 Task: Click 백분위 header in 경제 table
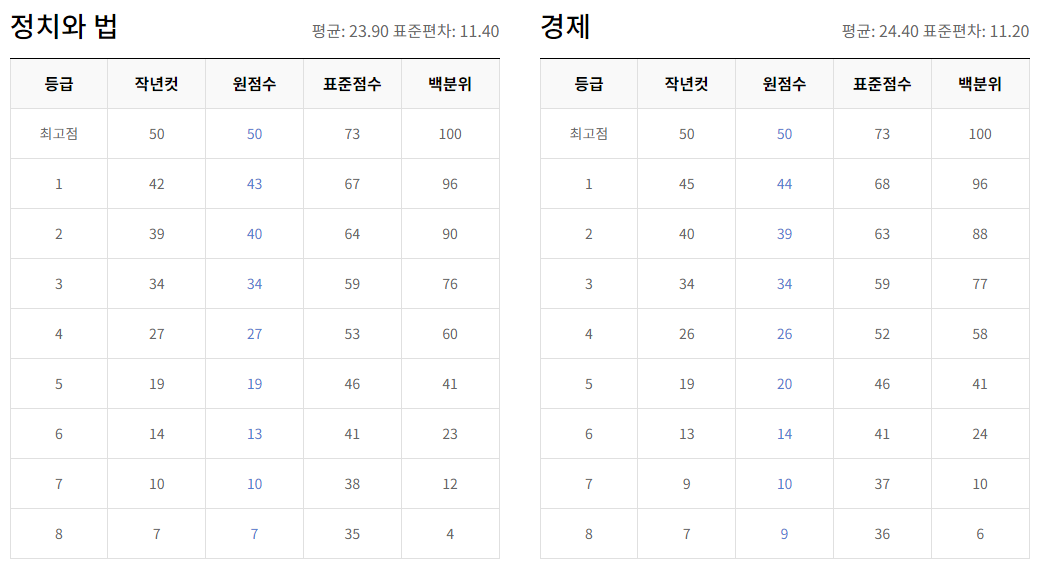pyautogui.click(x=980, y=84)
